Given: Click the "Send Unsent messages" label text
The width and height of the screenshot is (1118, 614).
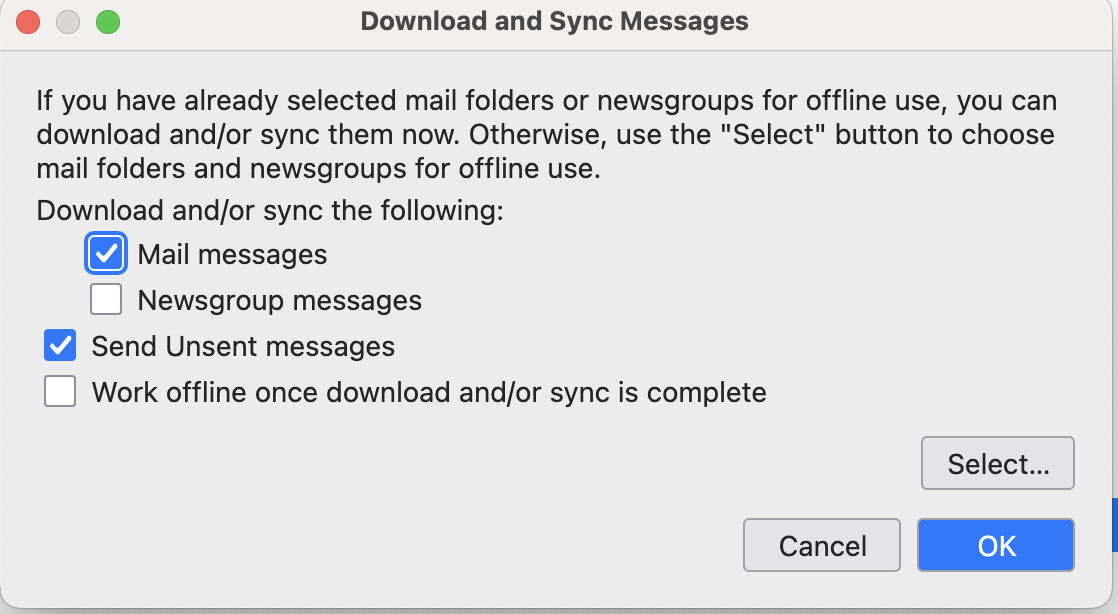Looking at the screenshot, I should [x=243, y=346].
